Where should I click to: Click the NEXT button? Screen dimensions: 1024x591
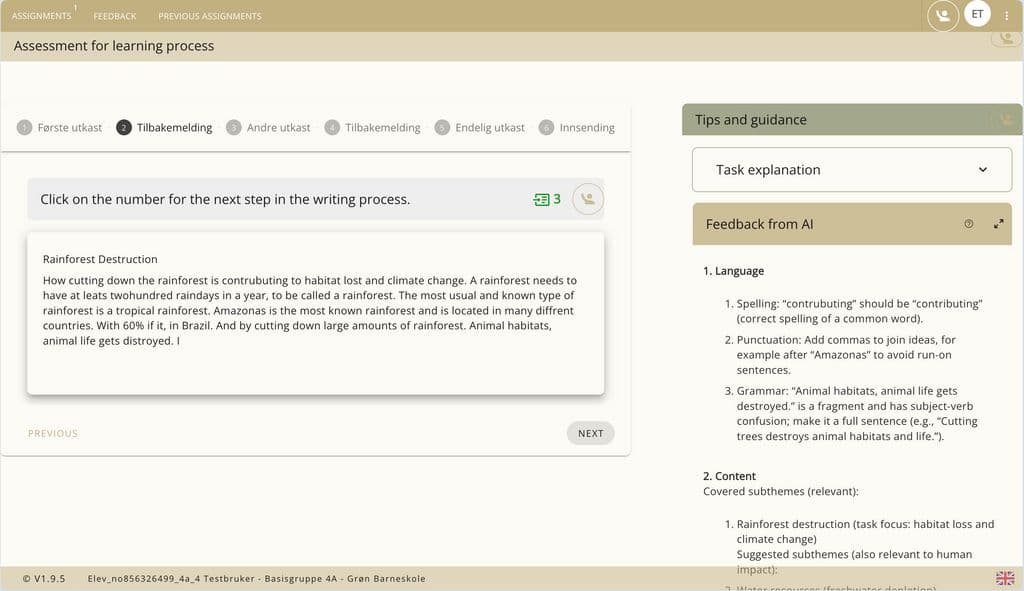click(590, 434)
